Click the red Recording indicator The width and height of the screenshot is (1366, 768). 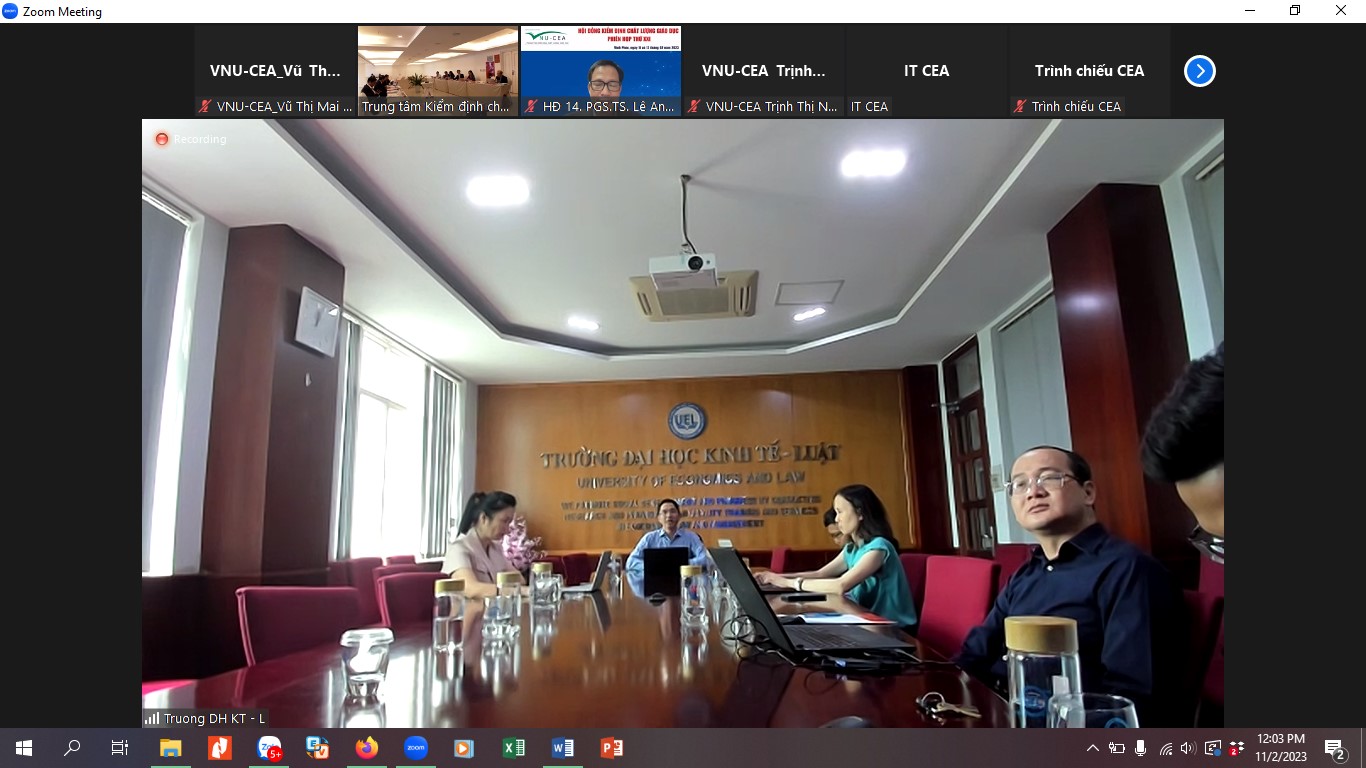pyautogui.click(x=162, y=139)
